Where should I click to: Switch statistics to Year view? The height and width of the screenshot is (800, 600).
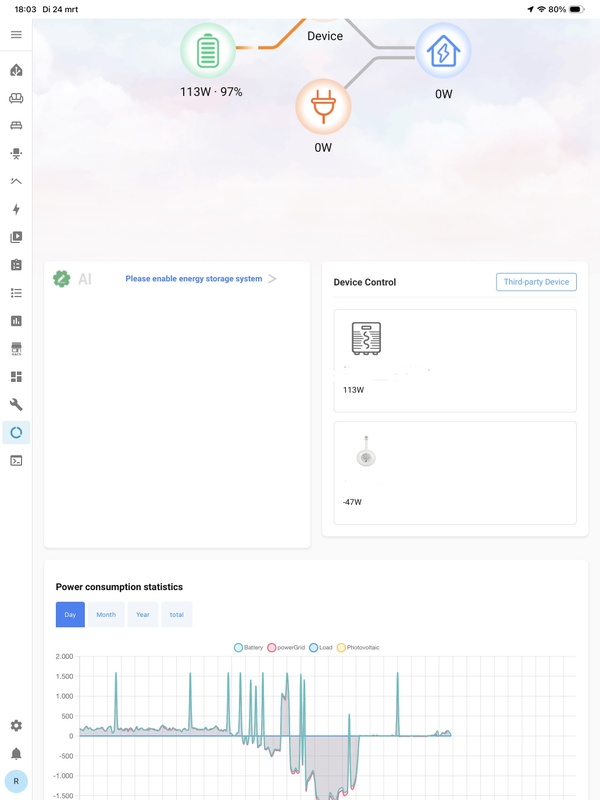click(143, 614)
